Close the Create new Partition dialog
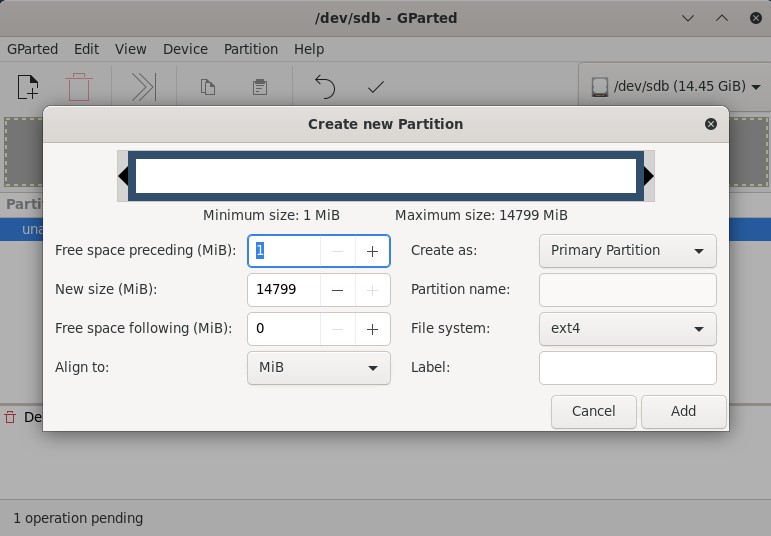 pos(711,124)
